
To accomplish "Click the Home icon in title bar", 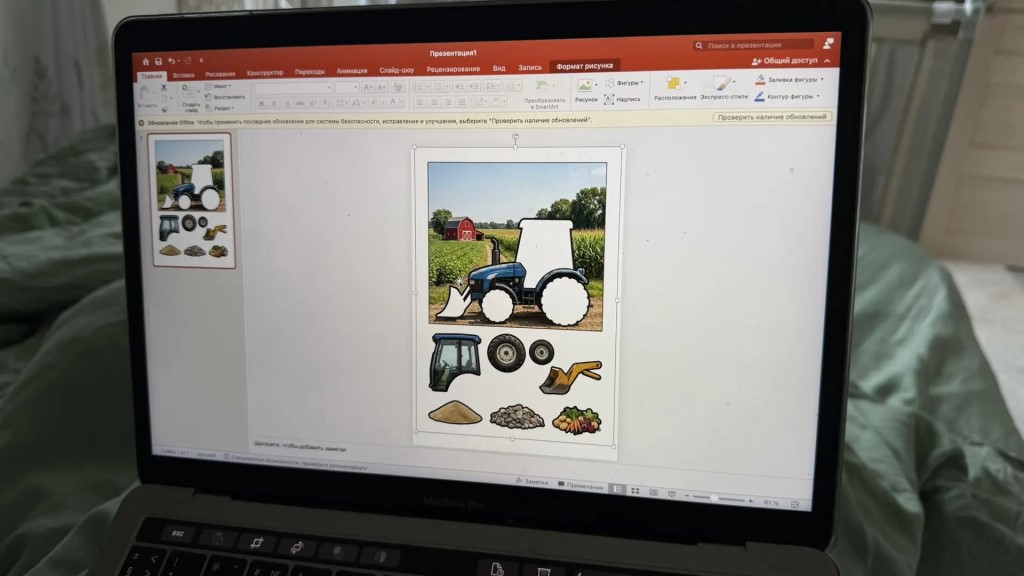I will pyautogui.click(x=145, y=61).
